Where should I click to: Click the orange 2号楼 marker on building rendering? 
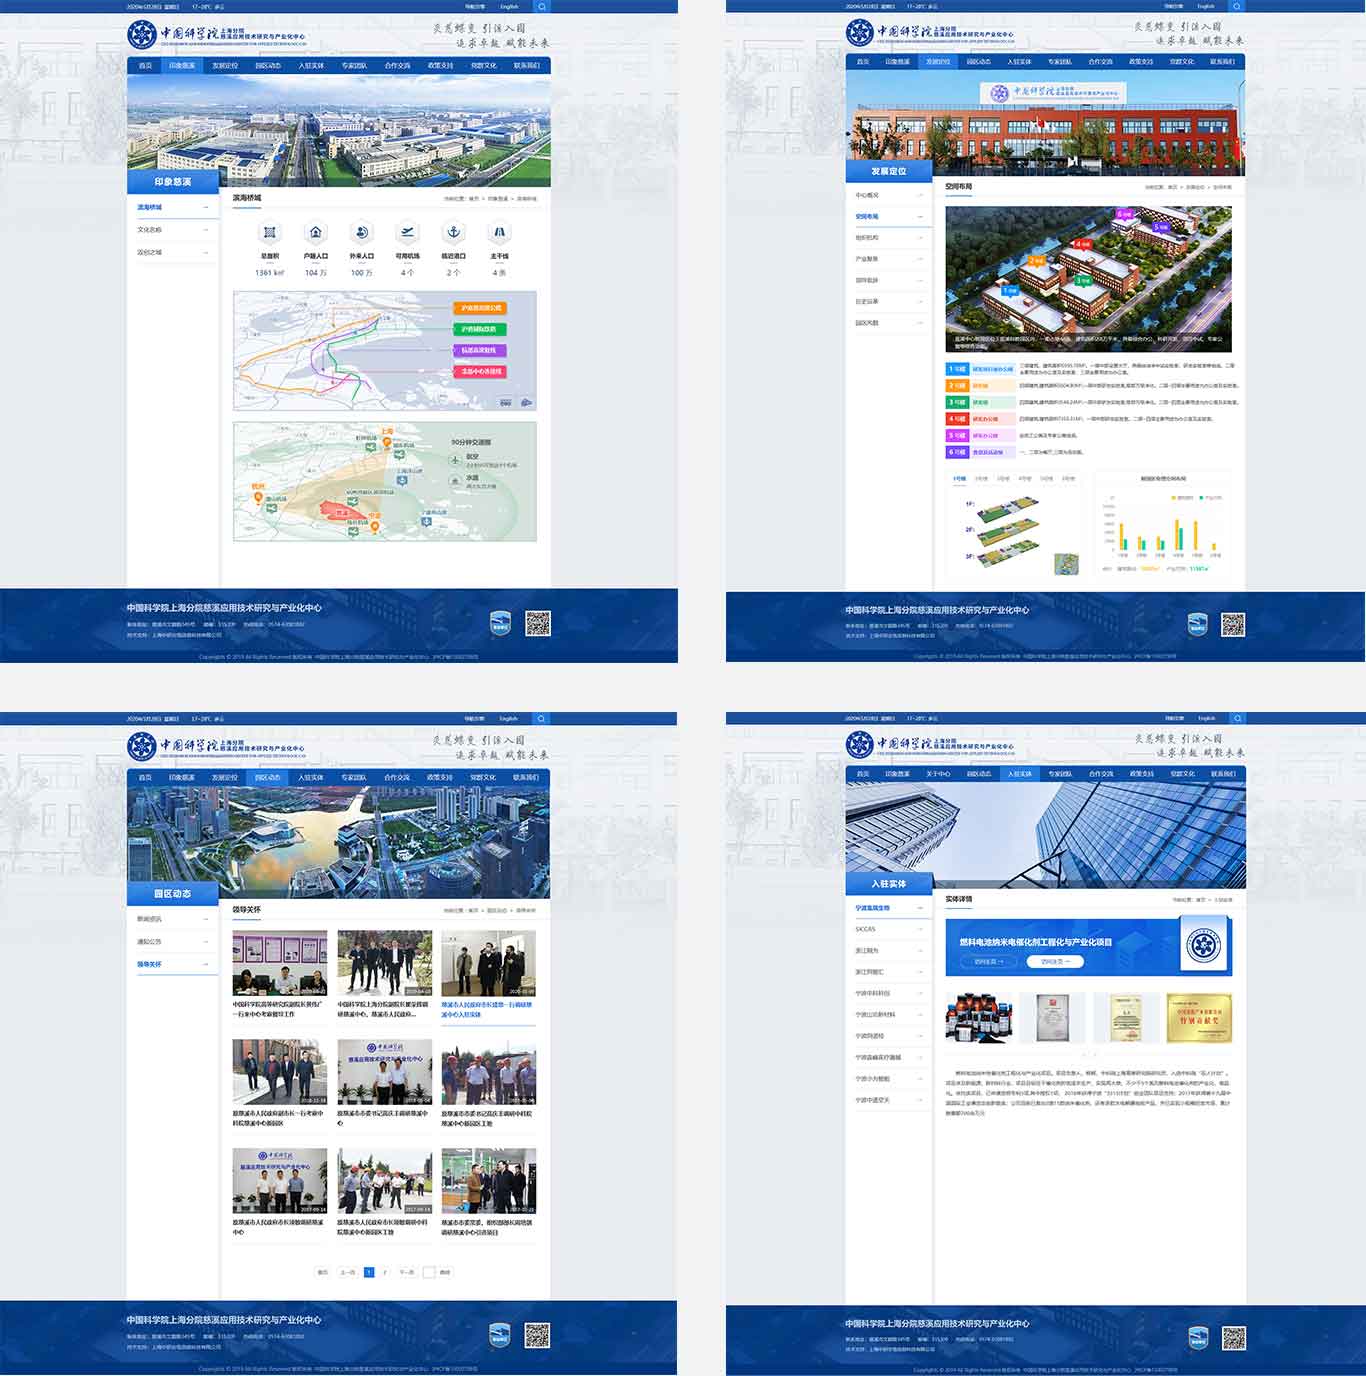(x=1037, y=260)
